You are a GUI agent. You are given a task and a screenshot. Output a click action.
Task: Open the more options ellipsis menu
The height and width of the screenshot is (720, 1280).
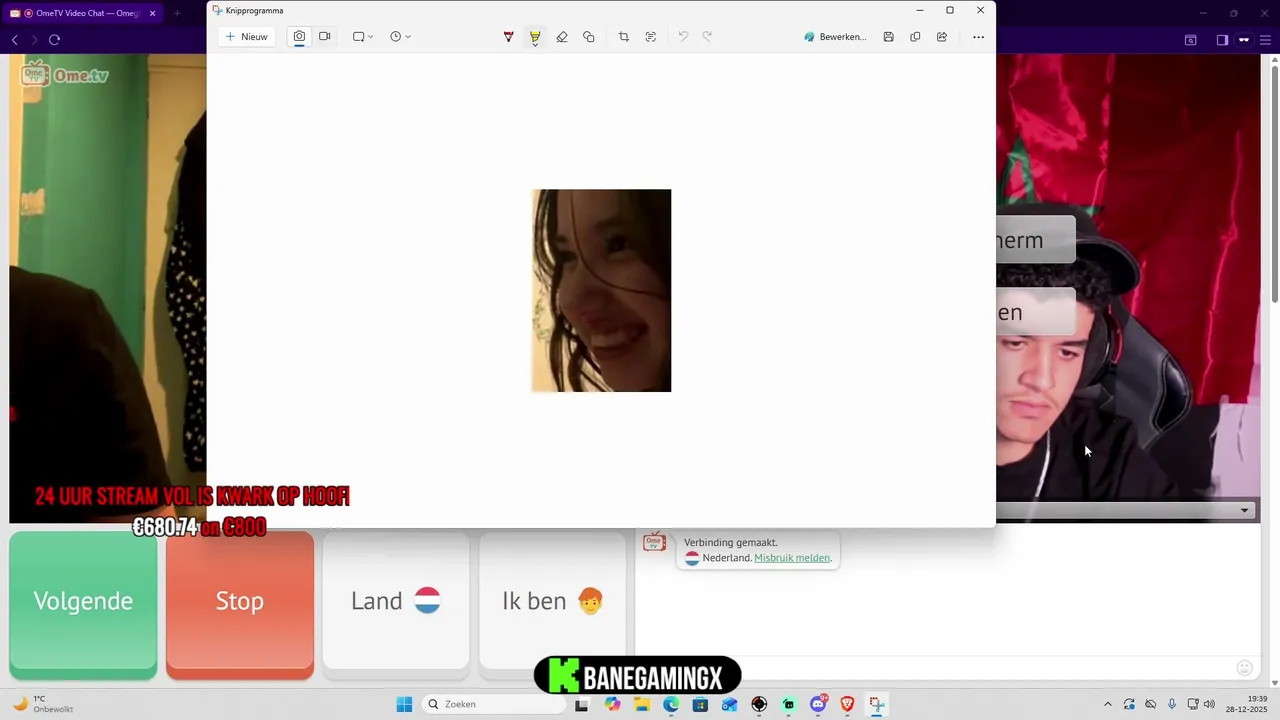(978, 37)
